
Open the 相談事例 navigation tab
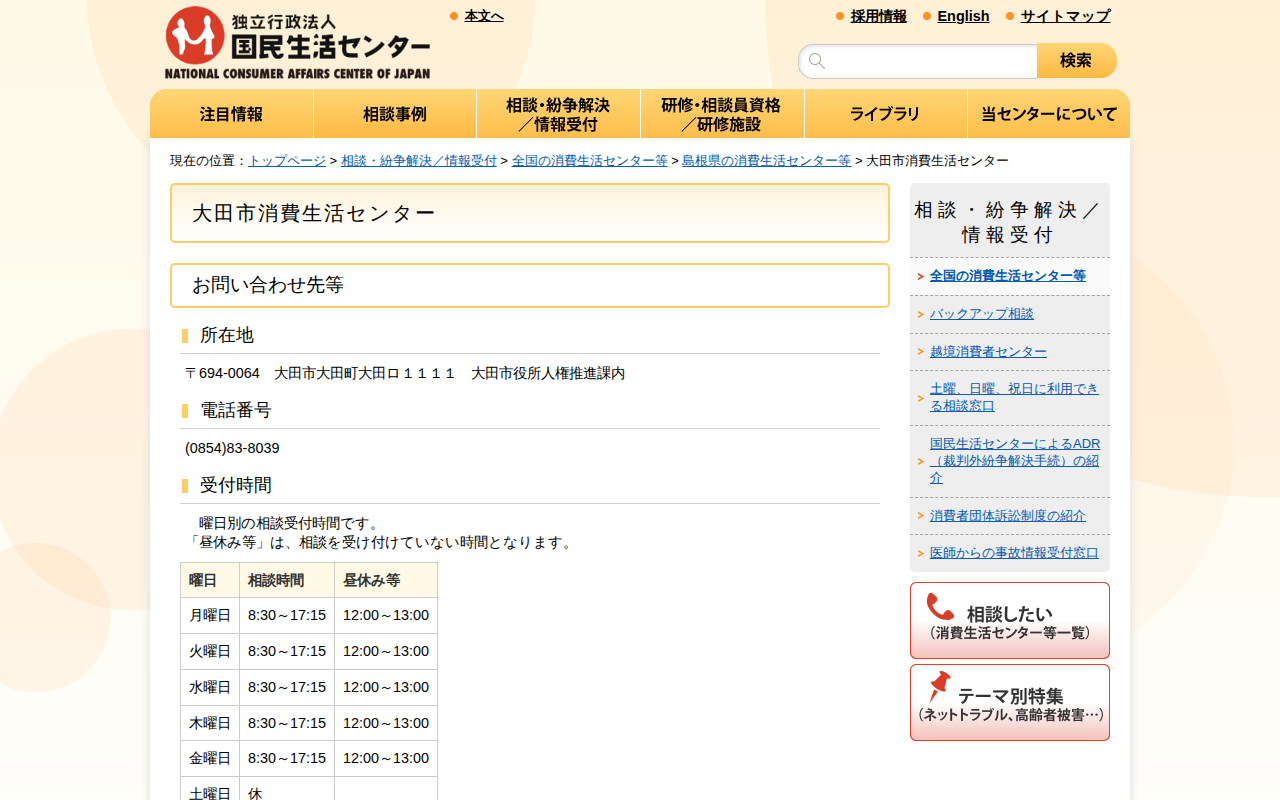coord(395,114)
